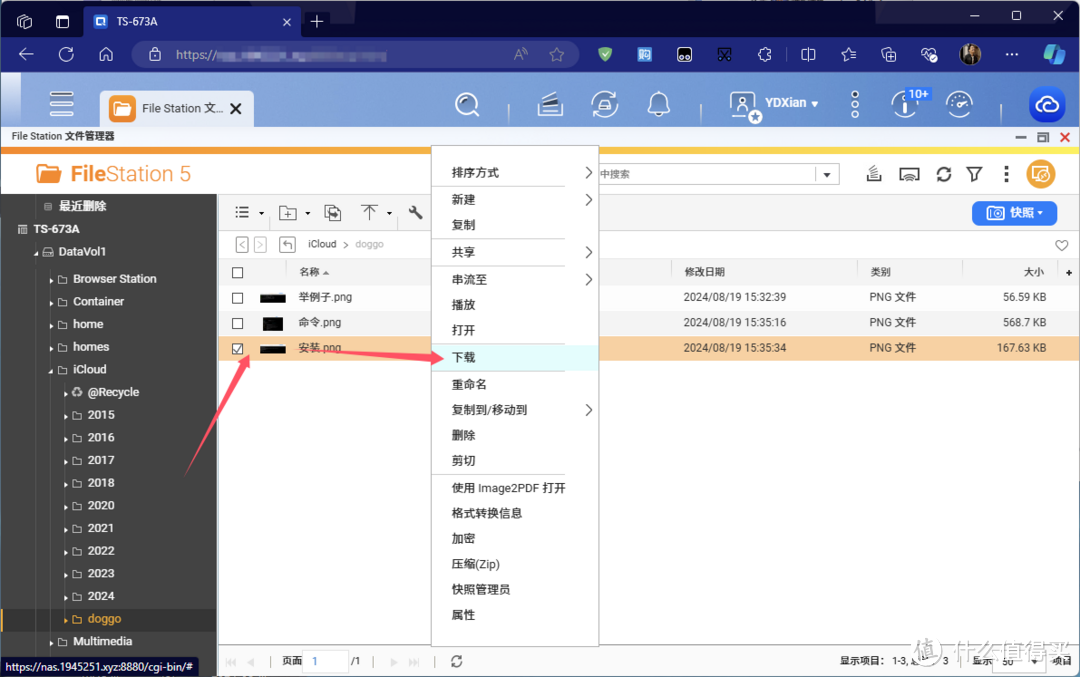This screenshot has height=677, width=1080.
Task: Choose 重命名 in the context menu
Action: tap(469, 385)
